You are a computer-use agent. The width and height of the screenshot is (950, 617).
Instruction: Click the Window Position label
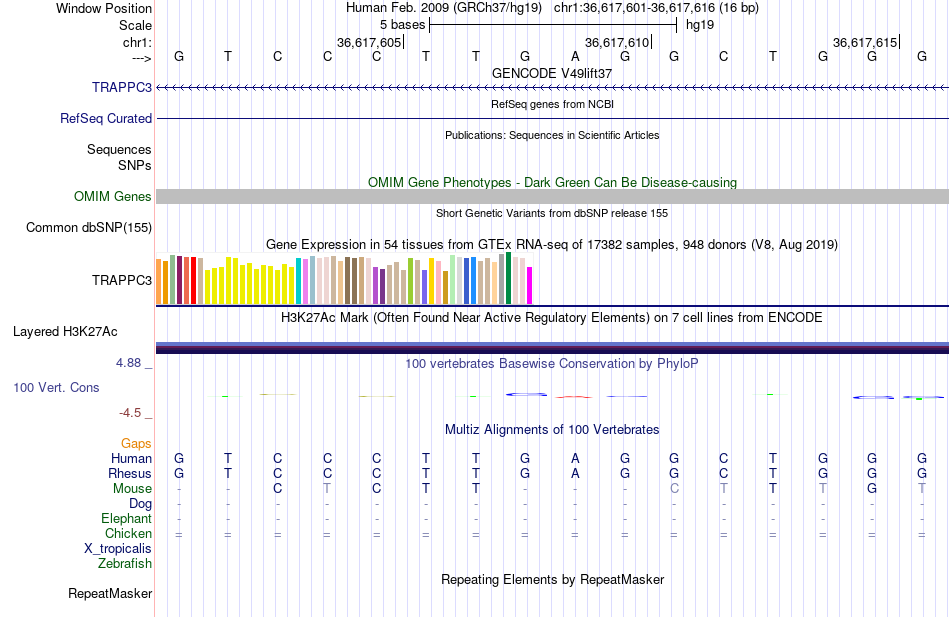pos(104,8)
